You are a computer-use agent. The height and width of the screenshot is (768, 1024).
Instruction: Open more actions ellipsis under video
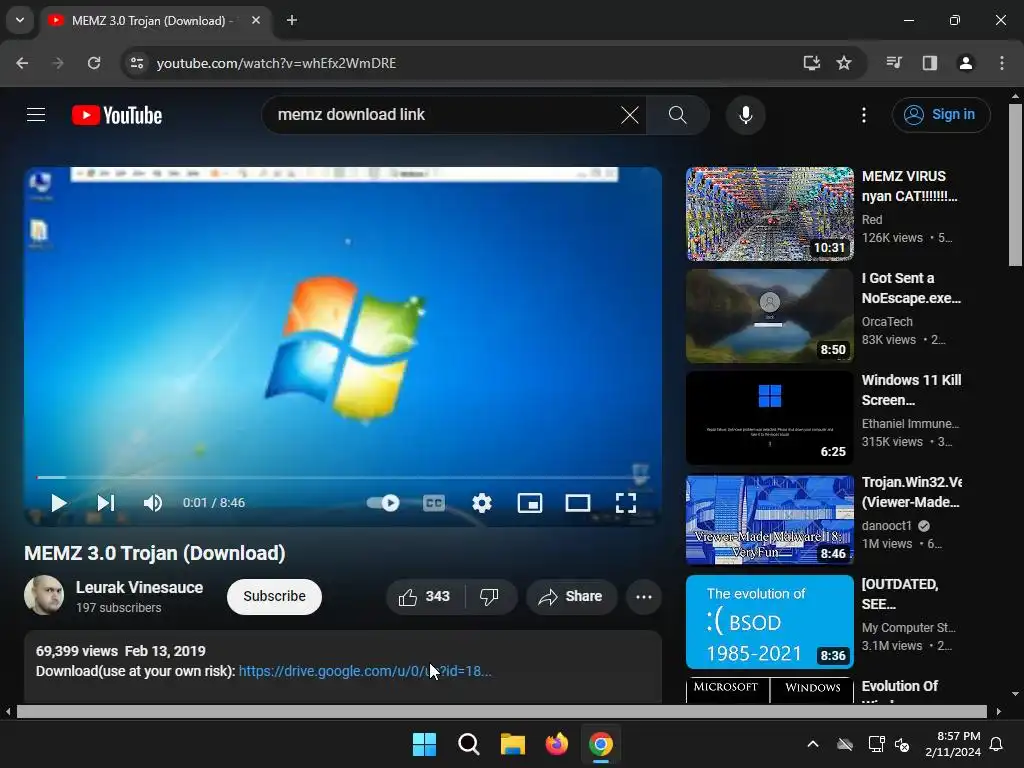tap(644, 596)
